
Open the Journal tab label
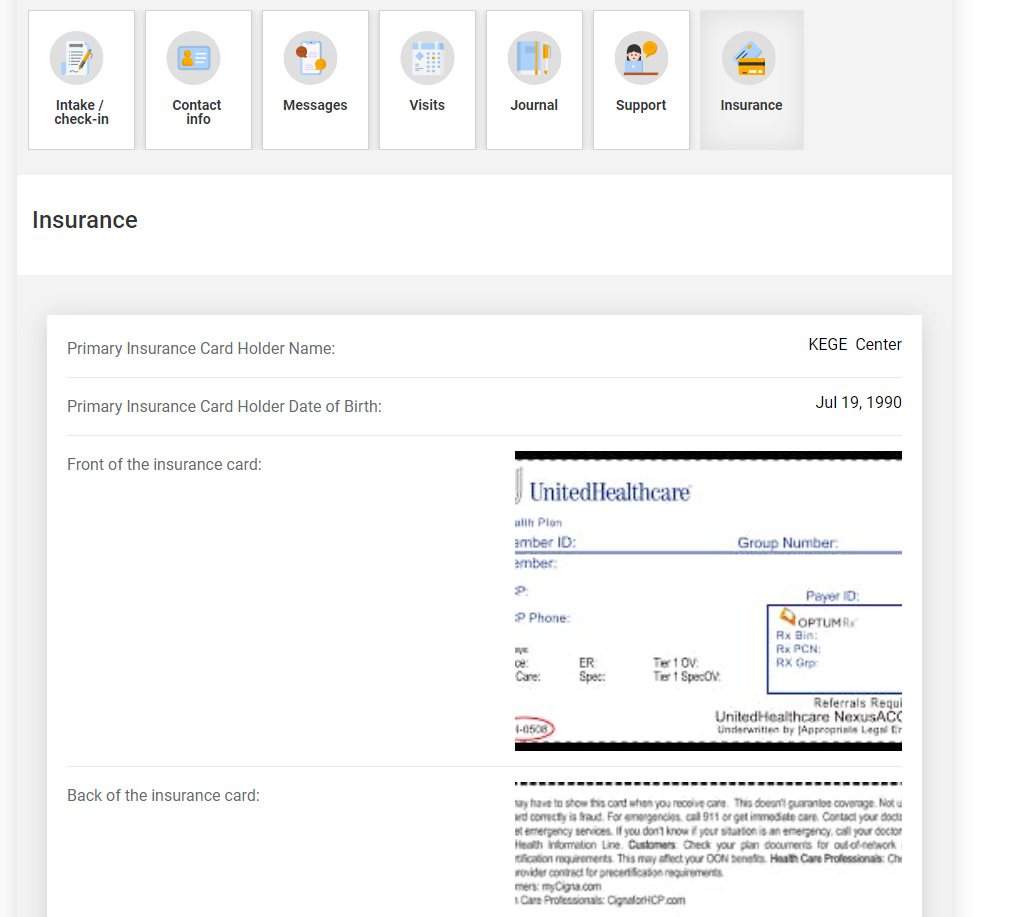534,105
